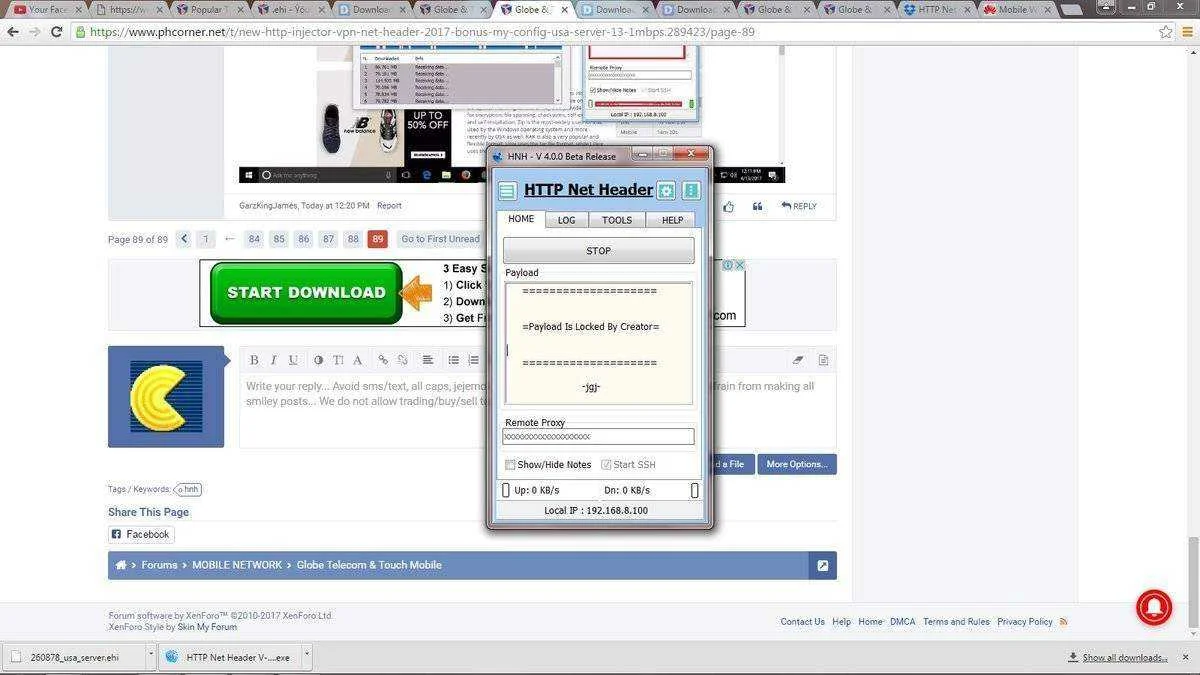Open text color picker in reply editor
Viewport: 1200px width, 675px height.
coord(318,360)
